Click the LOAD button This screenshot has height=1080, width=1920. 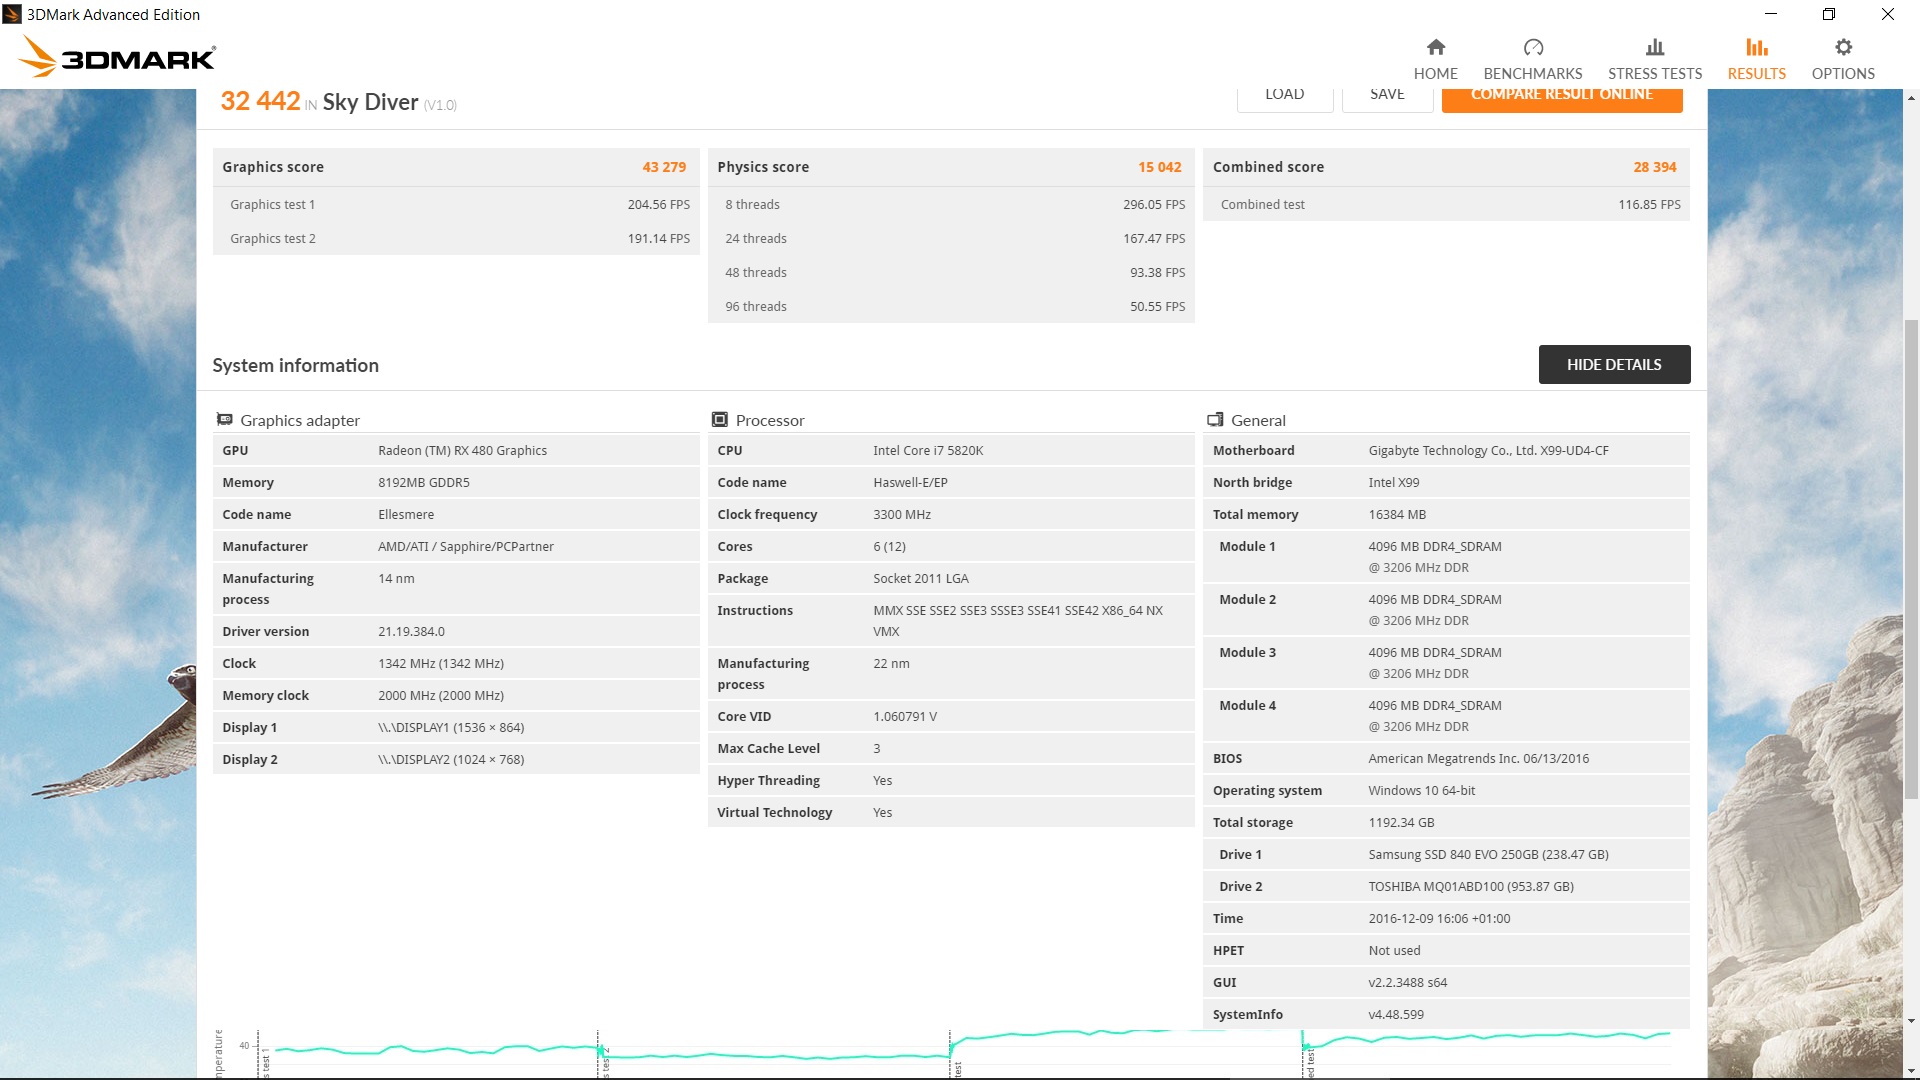pyautogui.click(x=1285, y=99)
